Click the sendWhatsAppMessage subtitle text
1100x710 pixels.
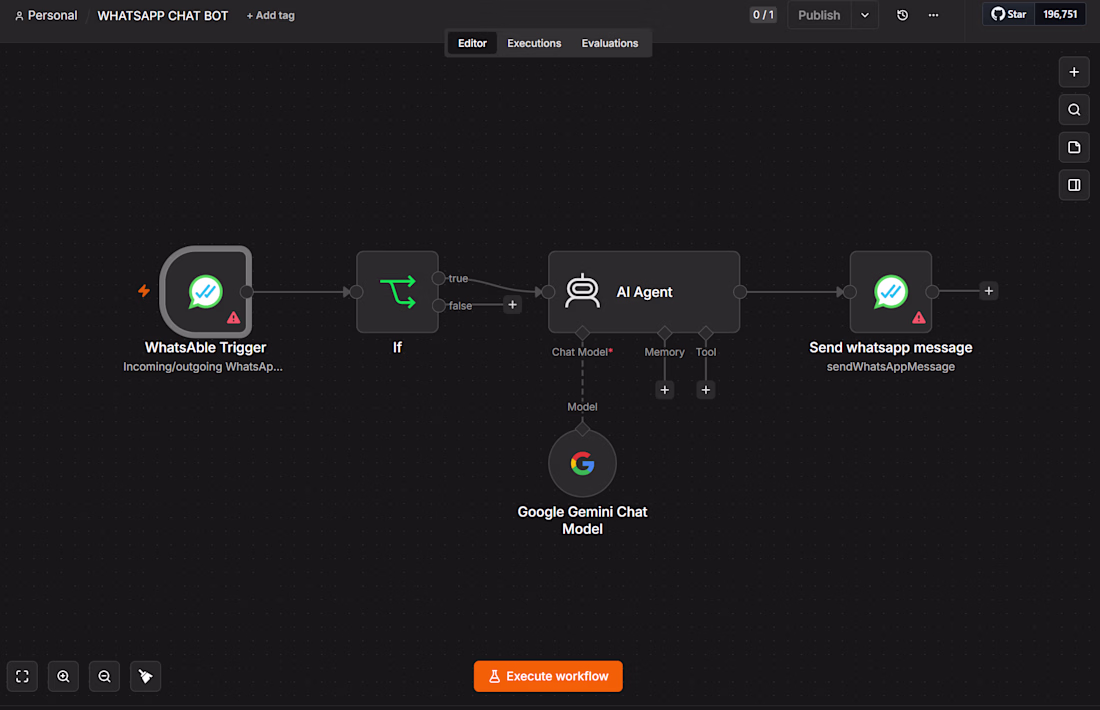[x=890, y=367]
